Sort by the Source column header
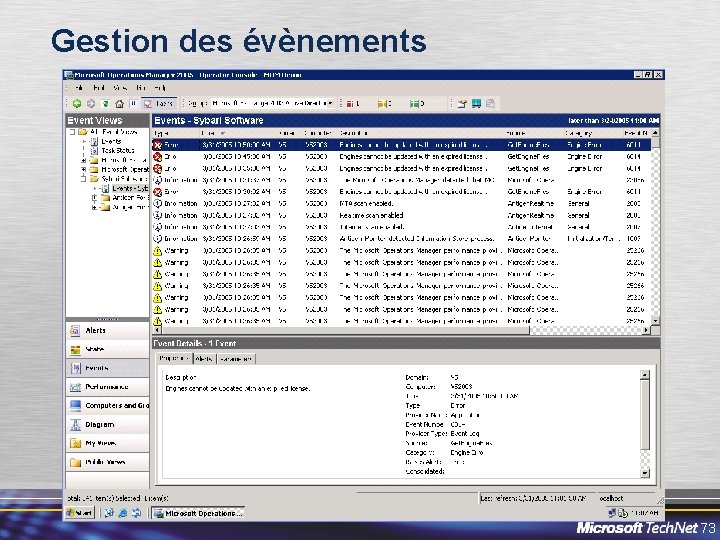This screenshot has width=720, height=540. pyautogui.click(x=534, y=133)
